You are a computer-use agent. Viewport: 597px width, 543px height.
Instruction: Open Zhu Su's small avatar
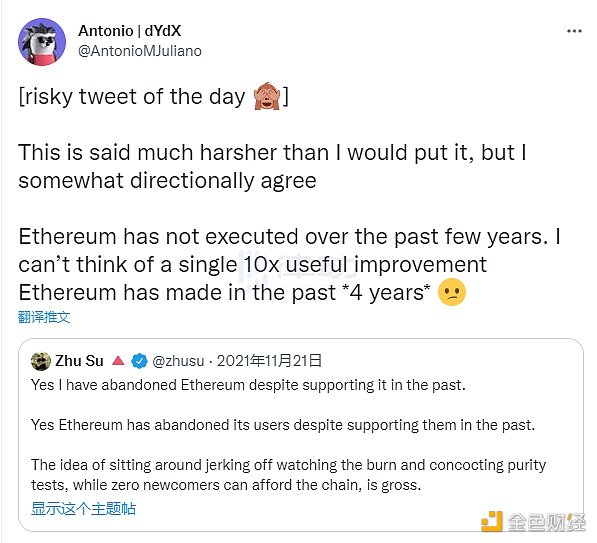pos(41,361)
